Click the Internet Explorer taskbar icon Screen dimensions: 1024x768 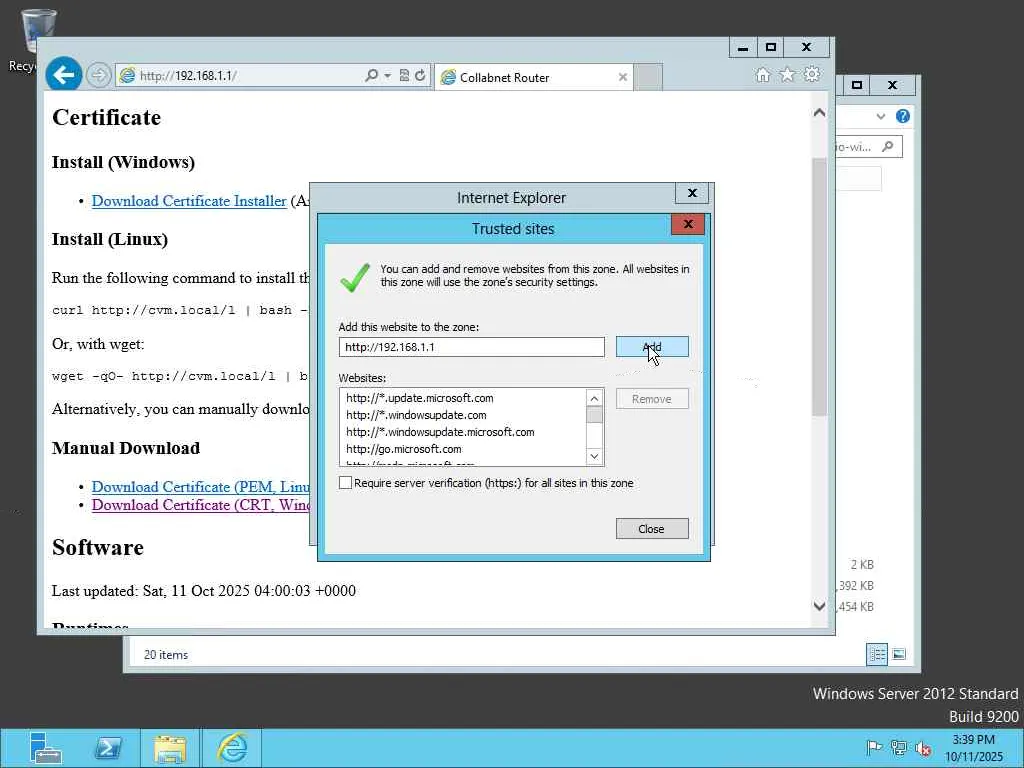232,748
